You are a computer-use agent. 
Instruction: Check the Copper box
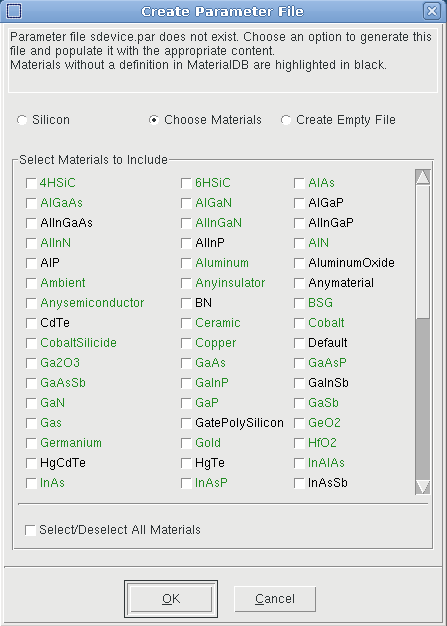pyautogui.click(x=186, y=343)
